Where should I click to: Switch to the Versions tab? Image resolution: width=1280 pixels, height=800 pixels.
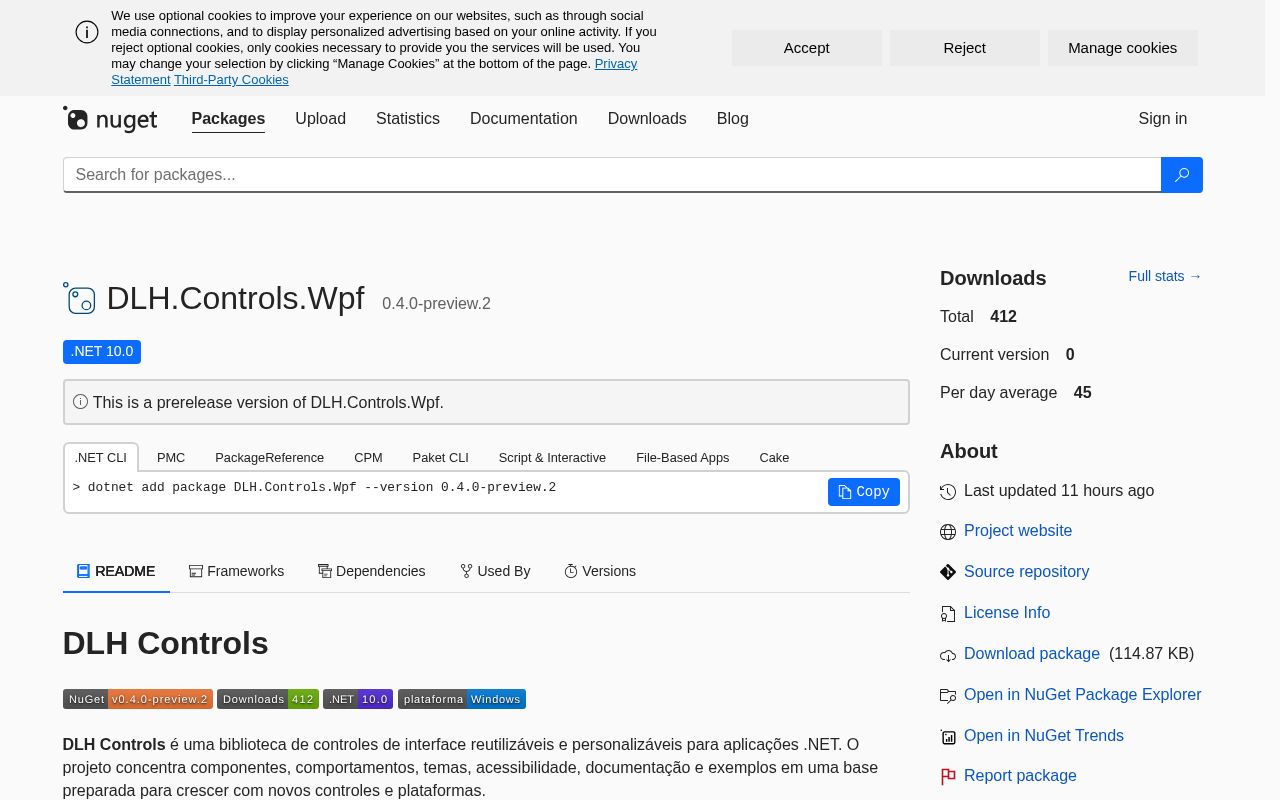600,571
